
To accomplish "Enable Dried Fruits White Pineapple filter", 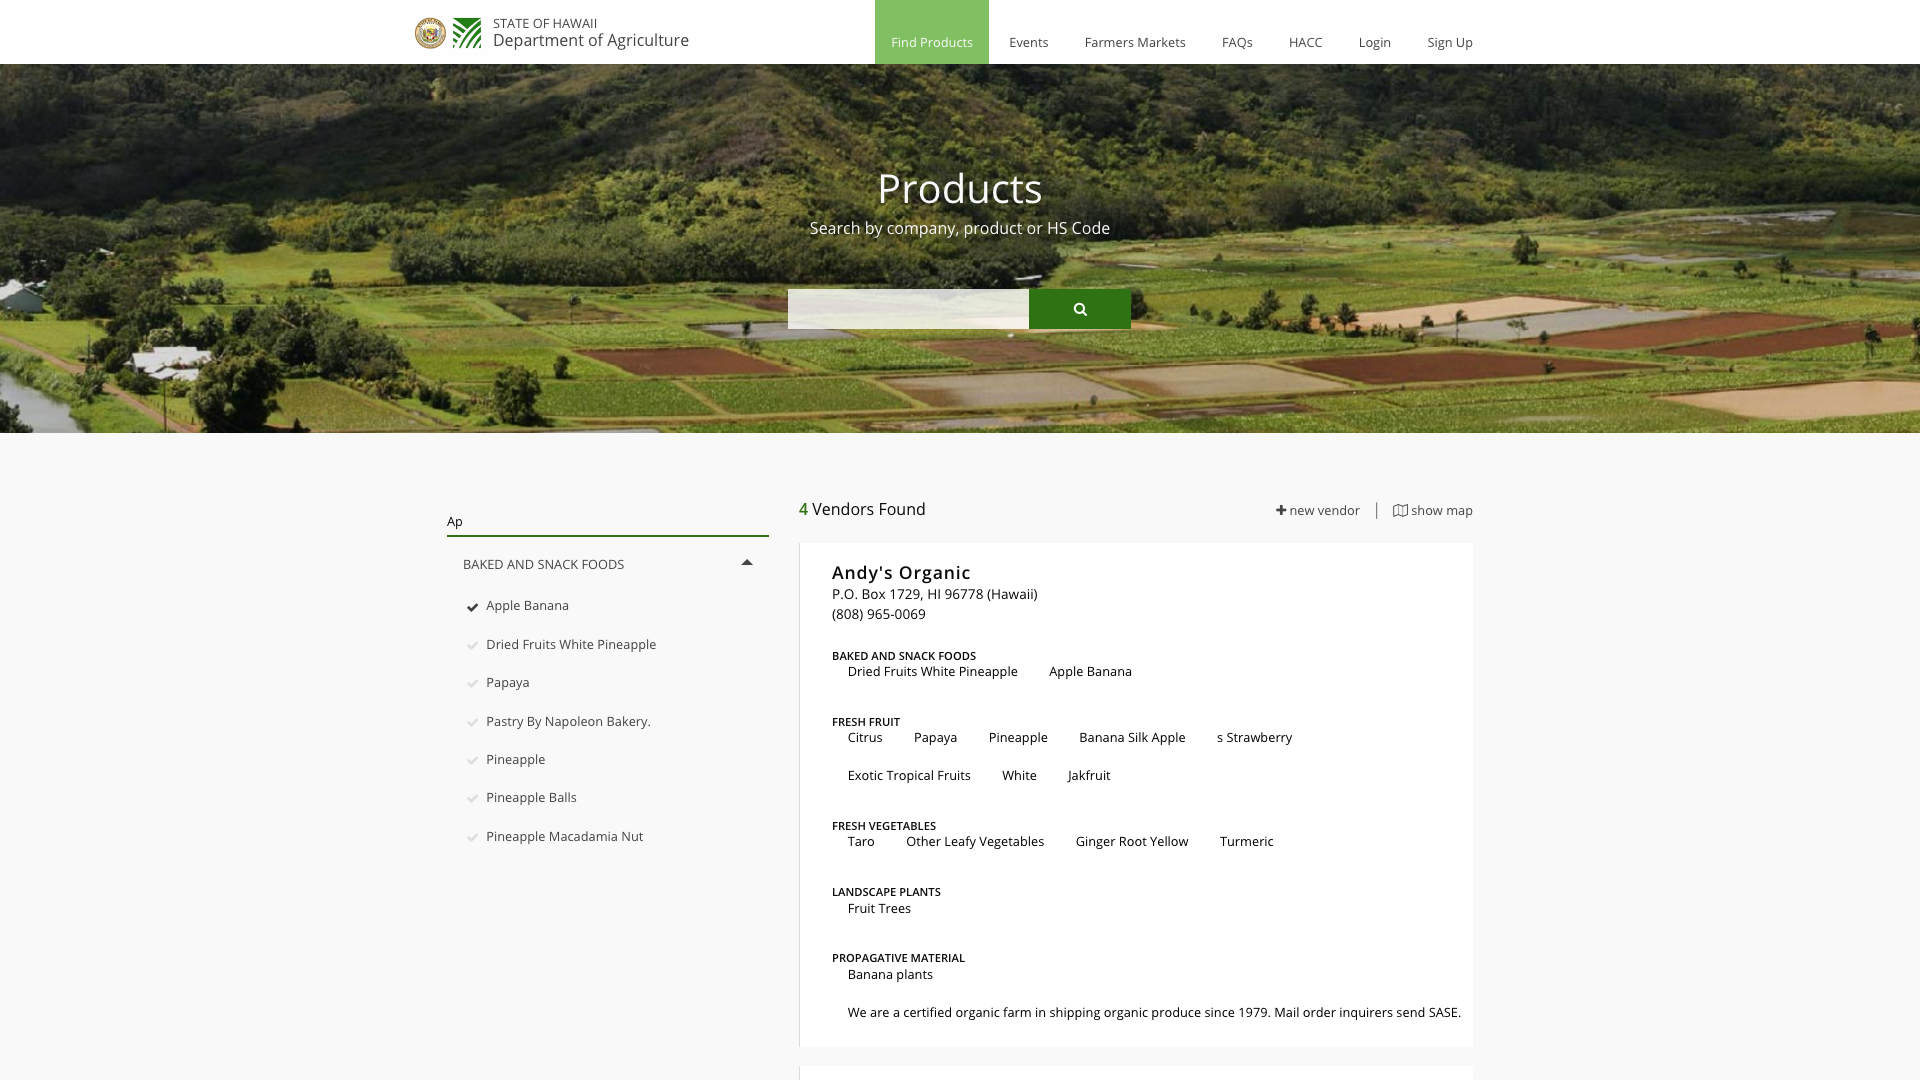I will 473,646.
